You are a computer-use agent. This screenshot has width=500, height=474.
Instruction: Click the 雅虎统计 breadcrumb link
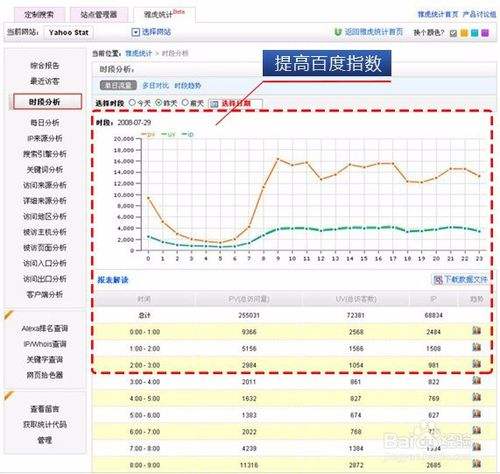click(x=138, y=53)
